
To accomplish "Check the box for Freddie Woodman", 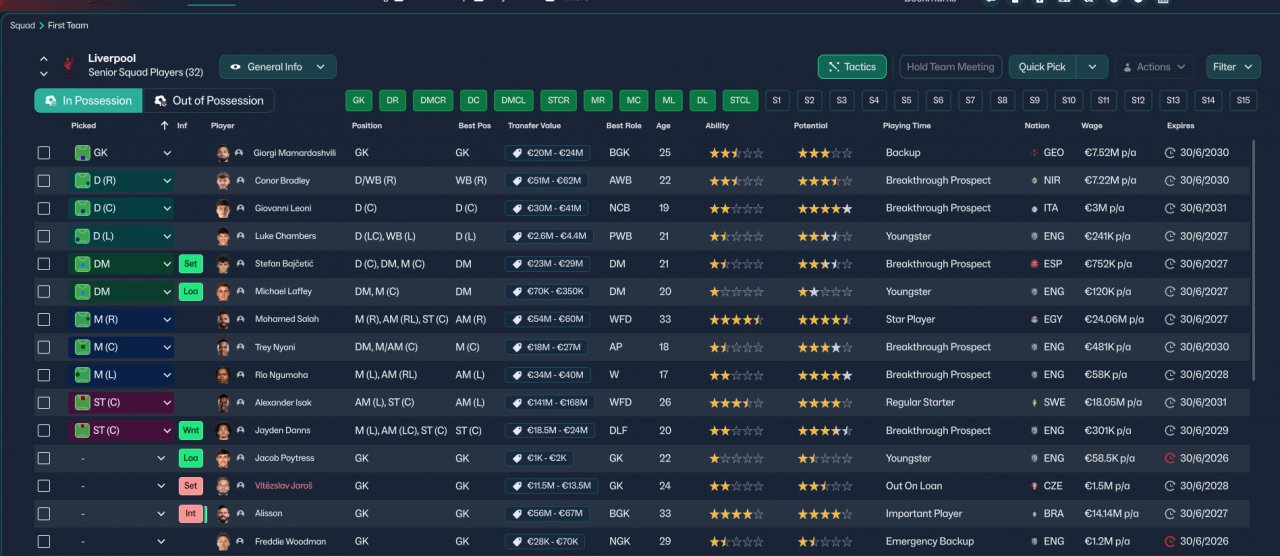I will pos(43,542).
